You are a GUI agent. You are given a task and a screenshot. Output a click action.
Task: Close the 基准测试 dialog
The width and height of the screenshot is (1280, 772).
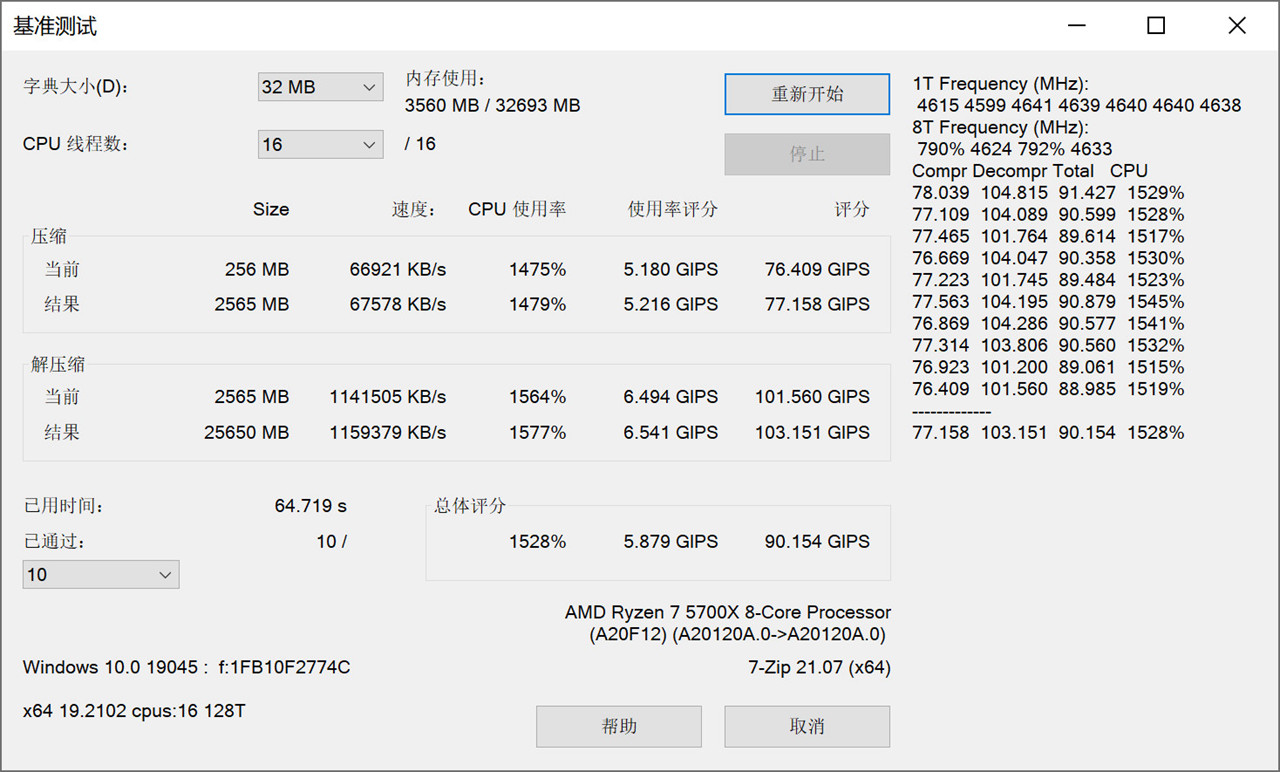tap(1237, 26)
